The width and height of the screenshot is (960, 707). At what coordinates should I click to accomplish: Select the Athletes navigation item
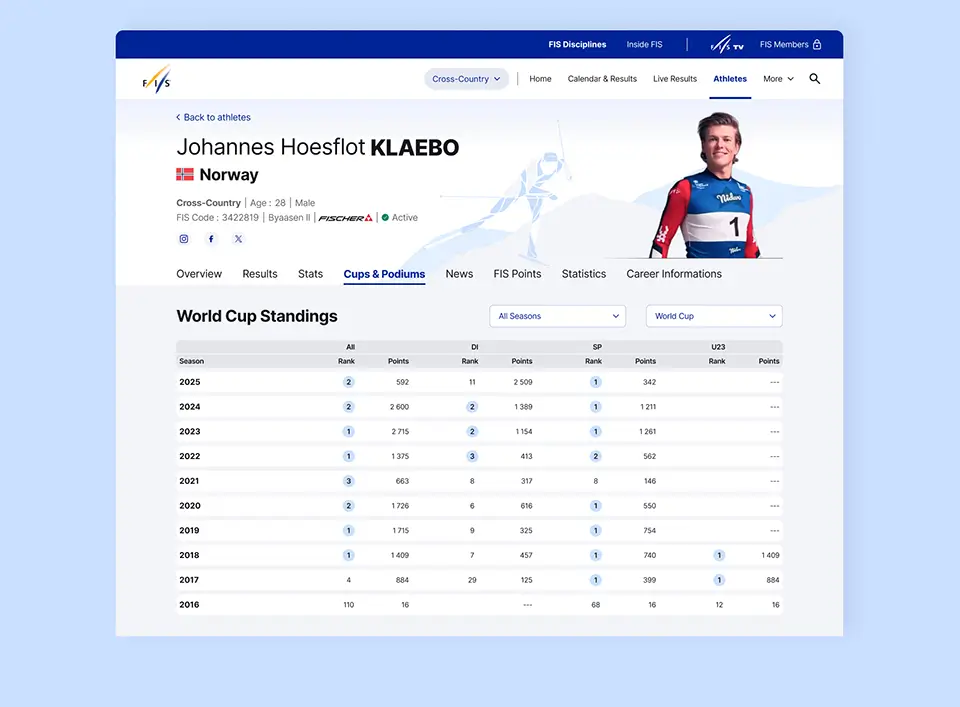730,79
